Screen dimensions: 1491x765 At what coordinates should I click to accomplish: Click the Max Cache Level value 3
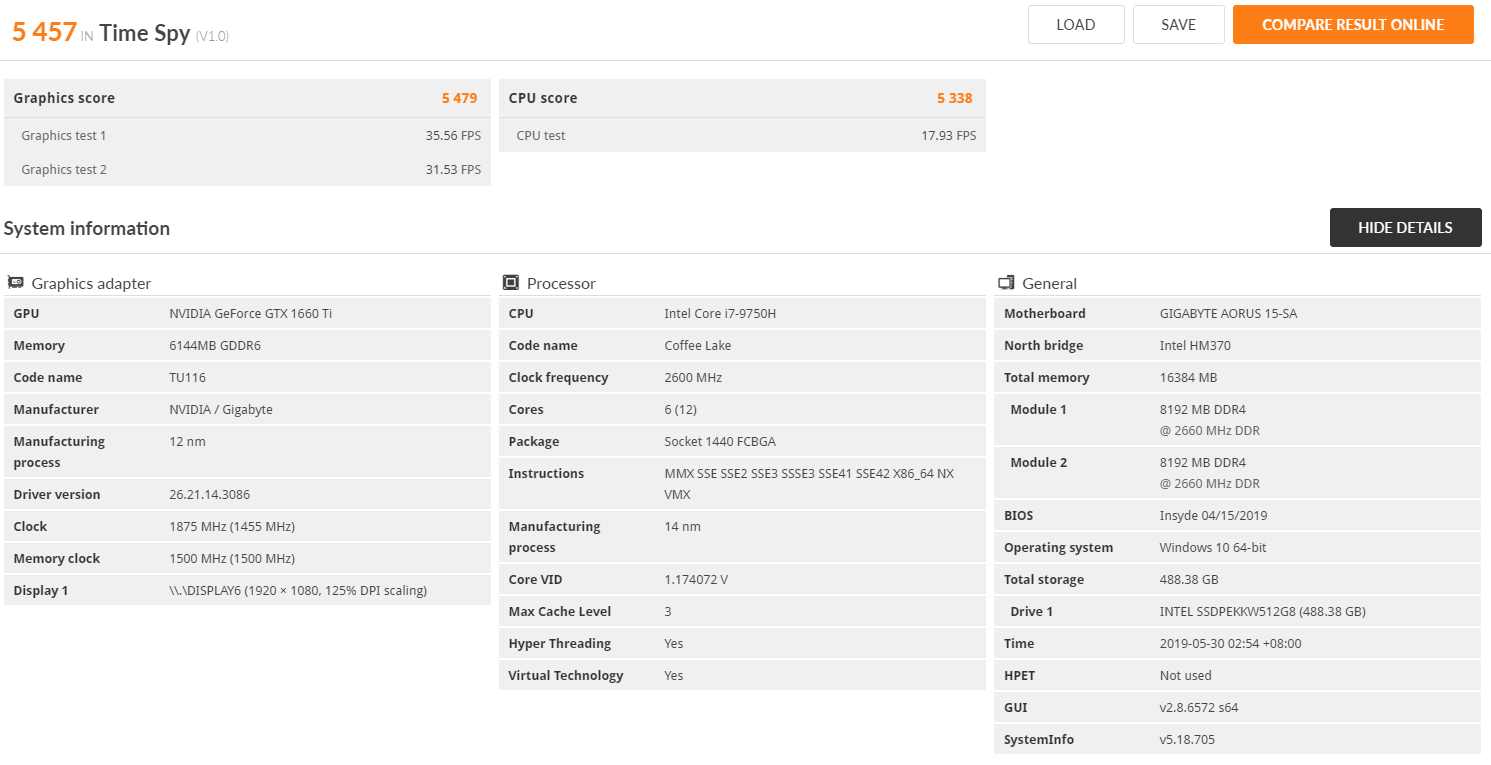(x=668, y=611)
